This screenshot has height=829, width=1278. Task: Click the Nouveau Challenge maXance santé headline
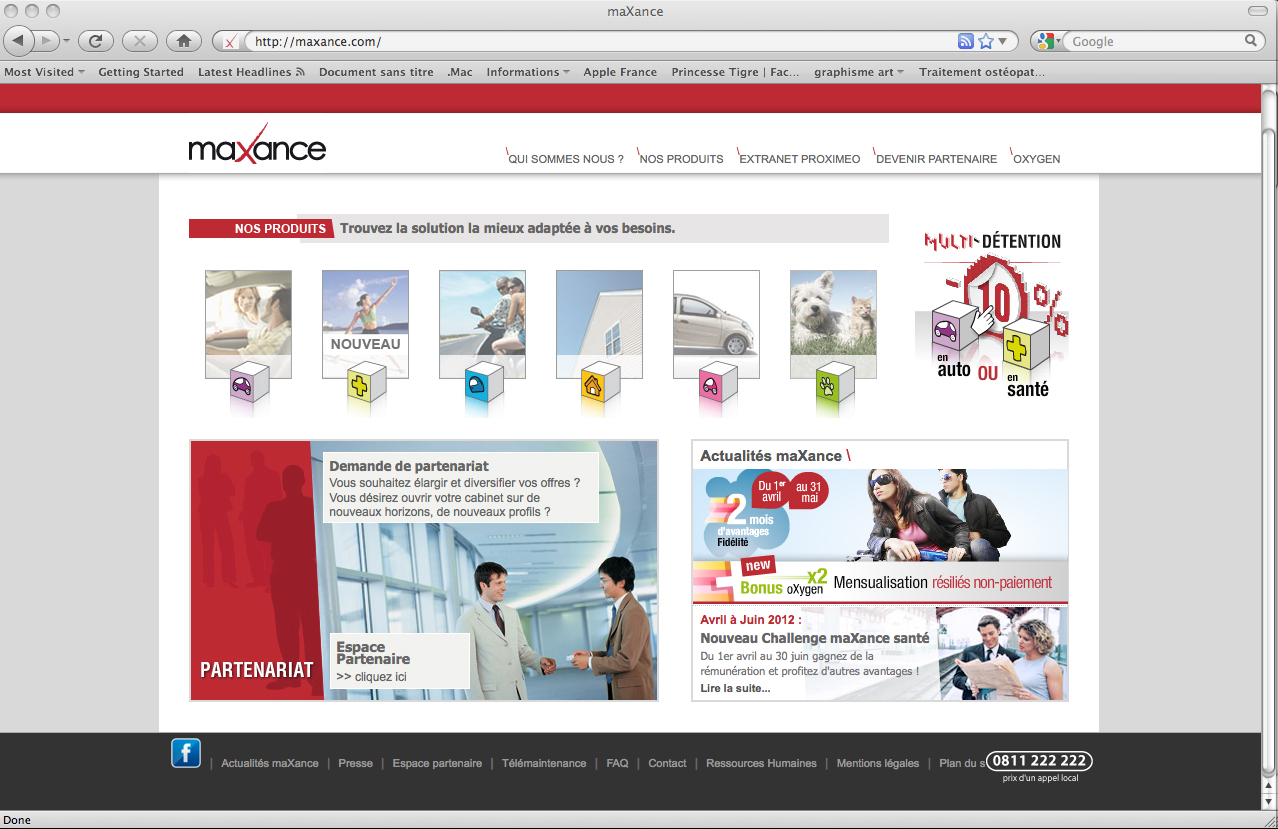815,638
